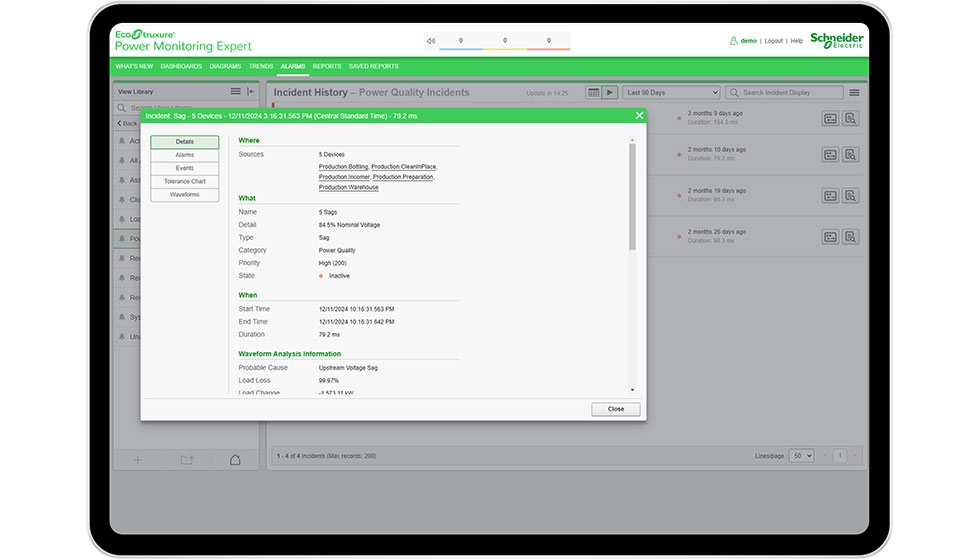This screenshot has height=560, width=980.
Task: Open the incident display options menu icon
Action: point(854,93)
